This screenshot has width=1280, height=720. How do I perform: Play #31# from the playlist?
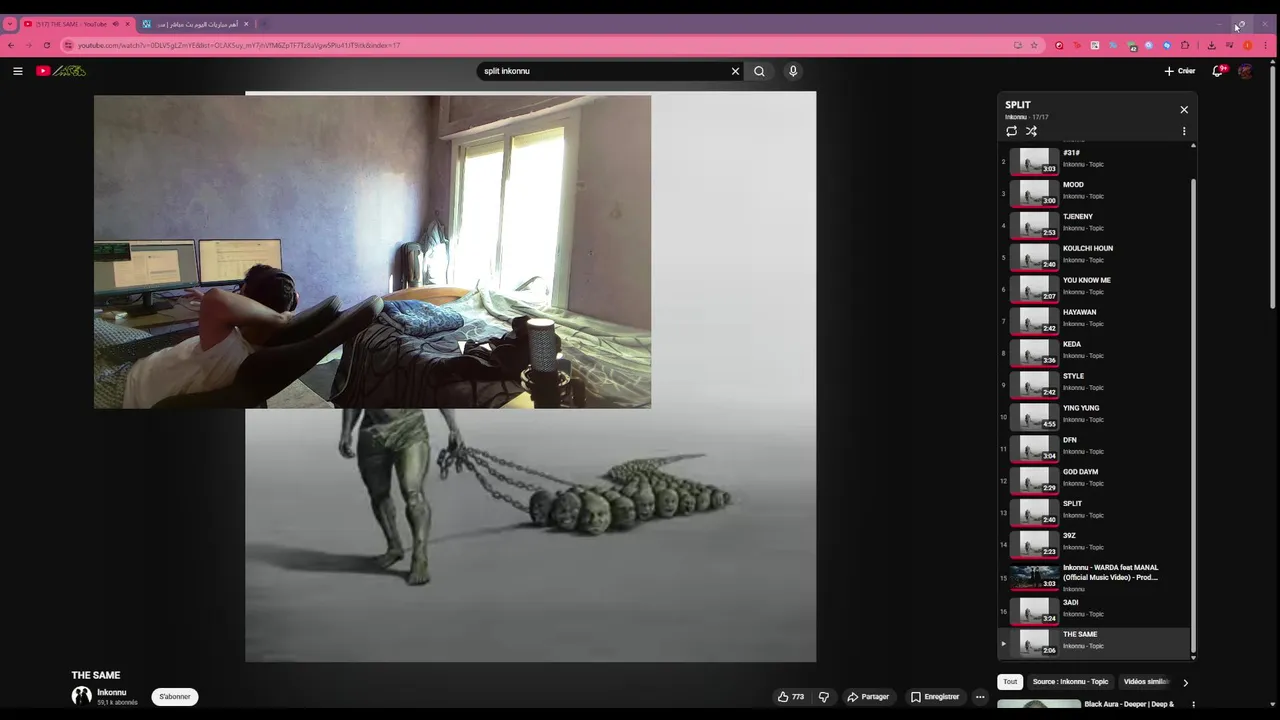coord(1094,160)
